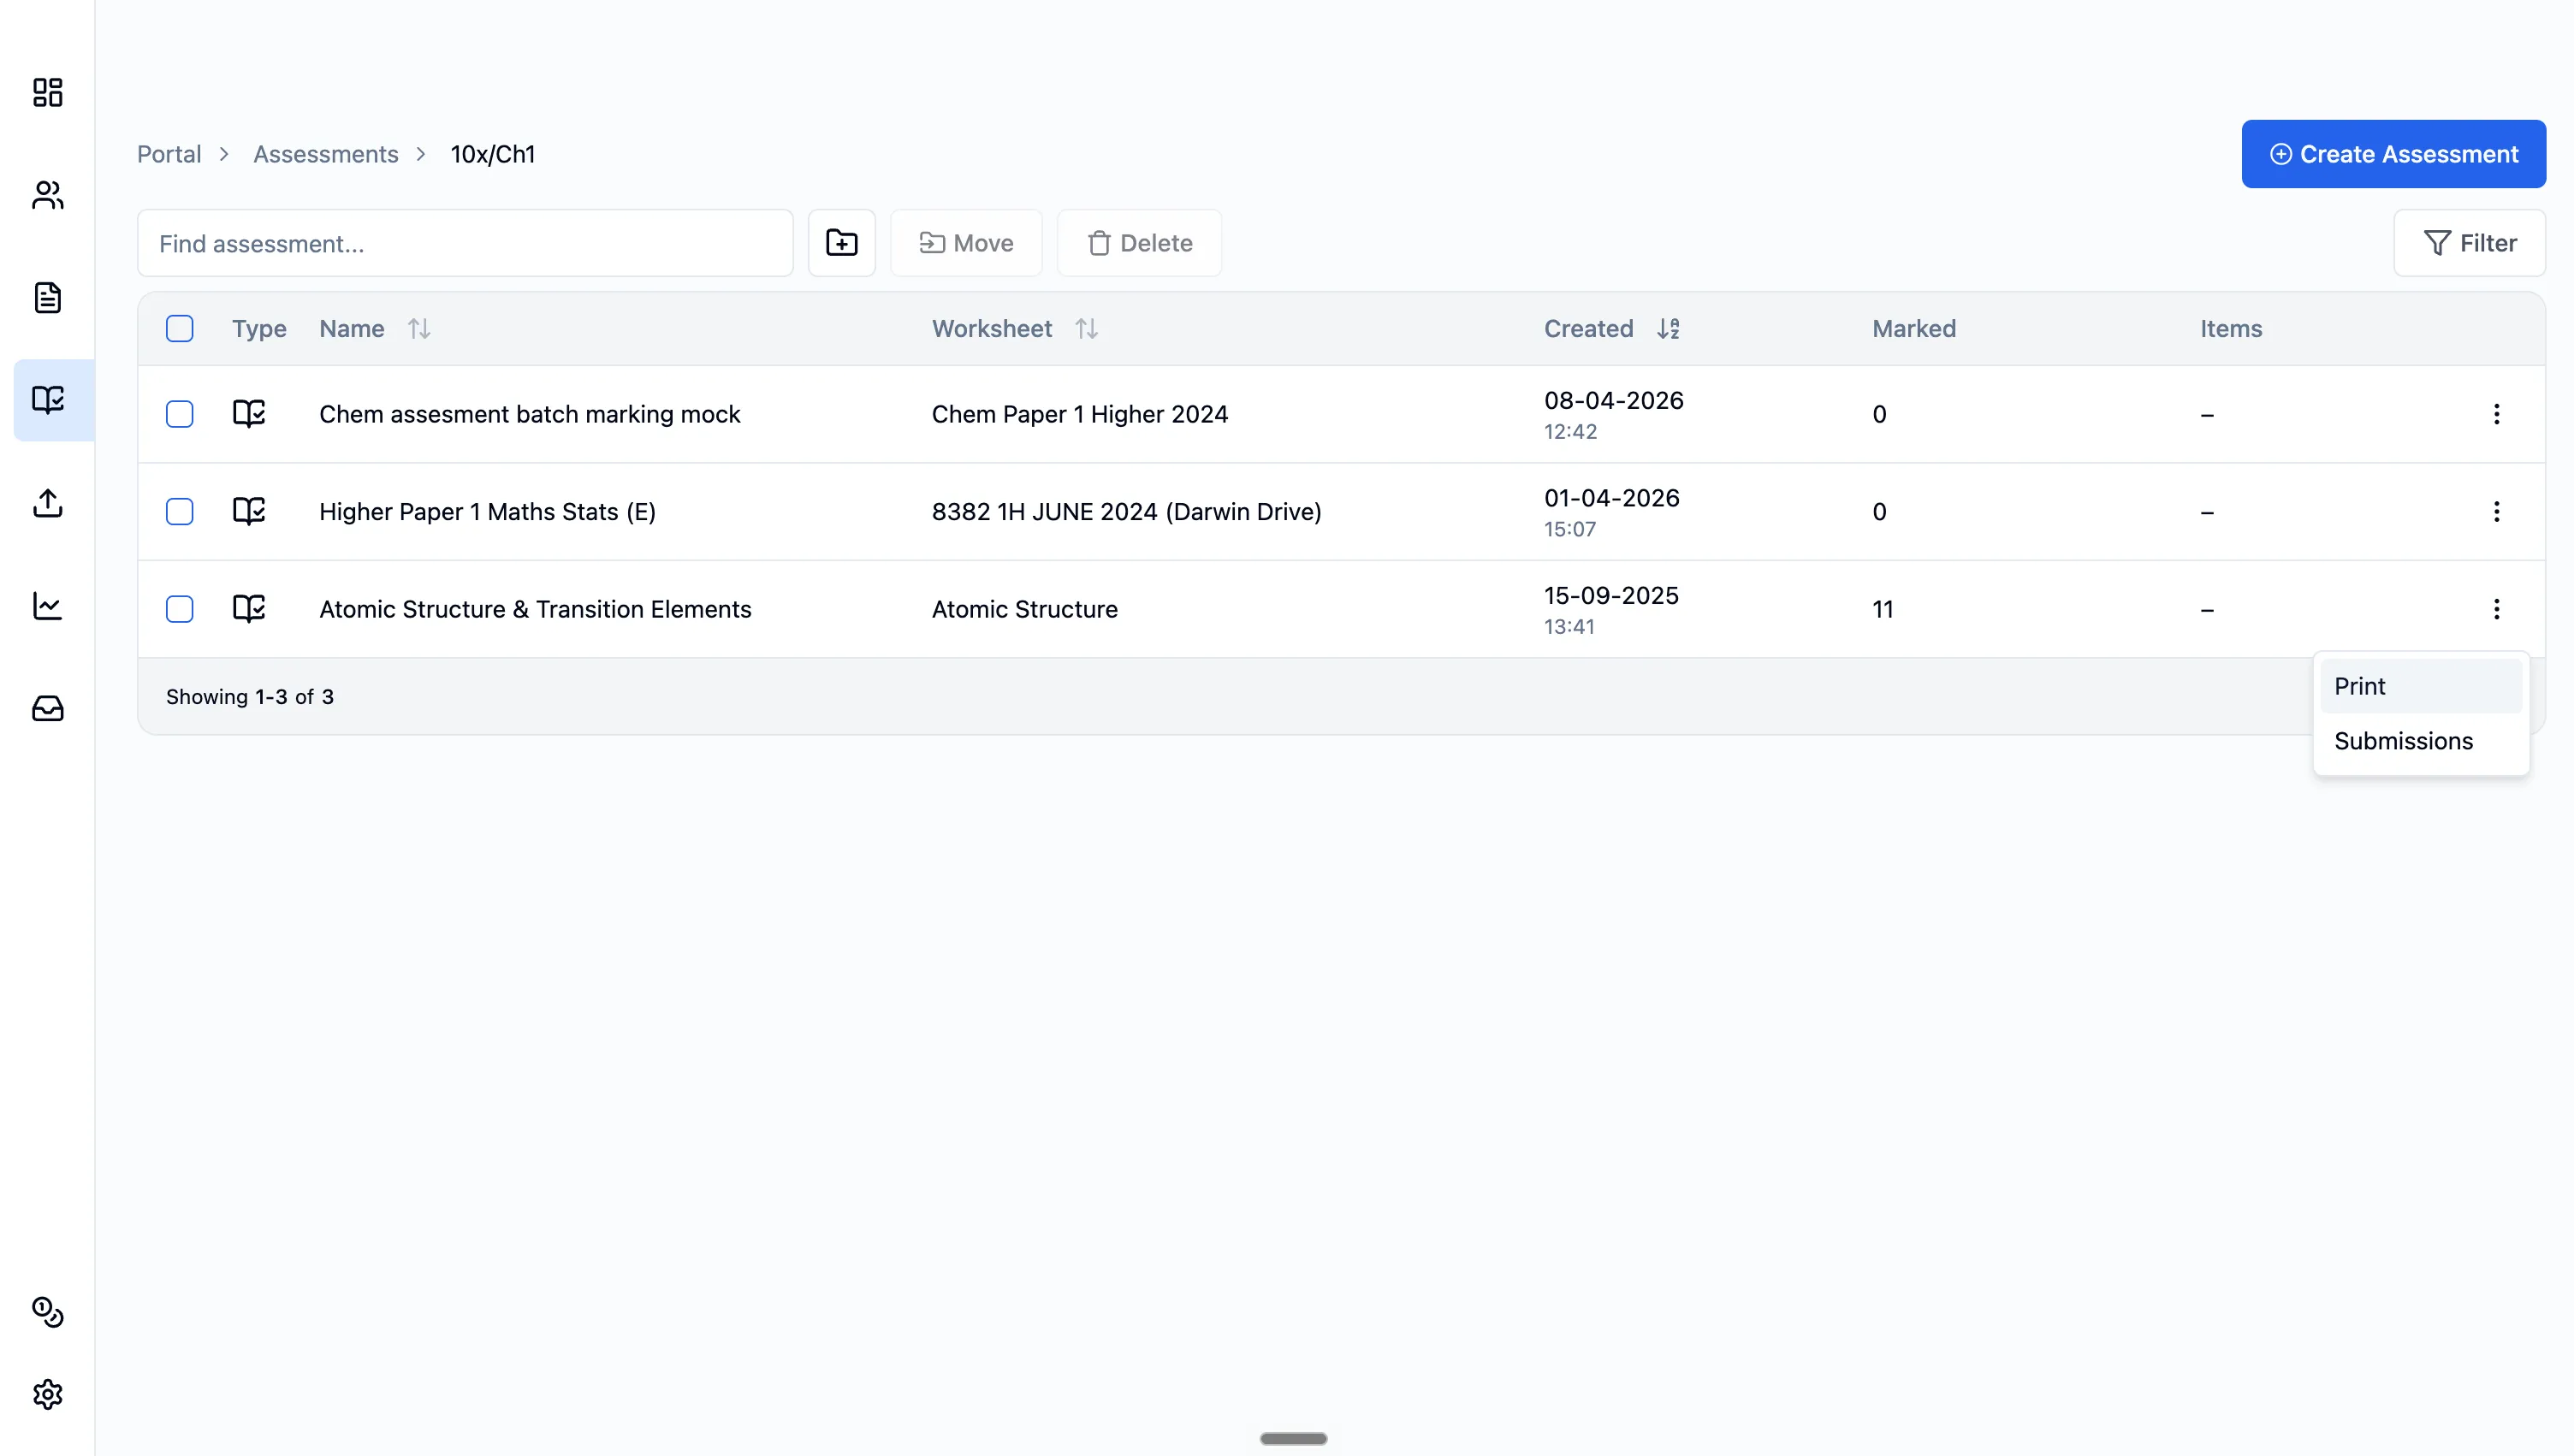2574x1456 pixels.
Task: Click 'Atomic Structure' worksheet cell
Action: (x=1025, y=609)
